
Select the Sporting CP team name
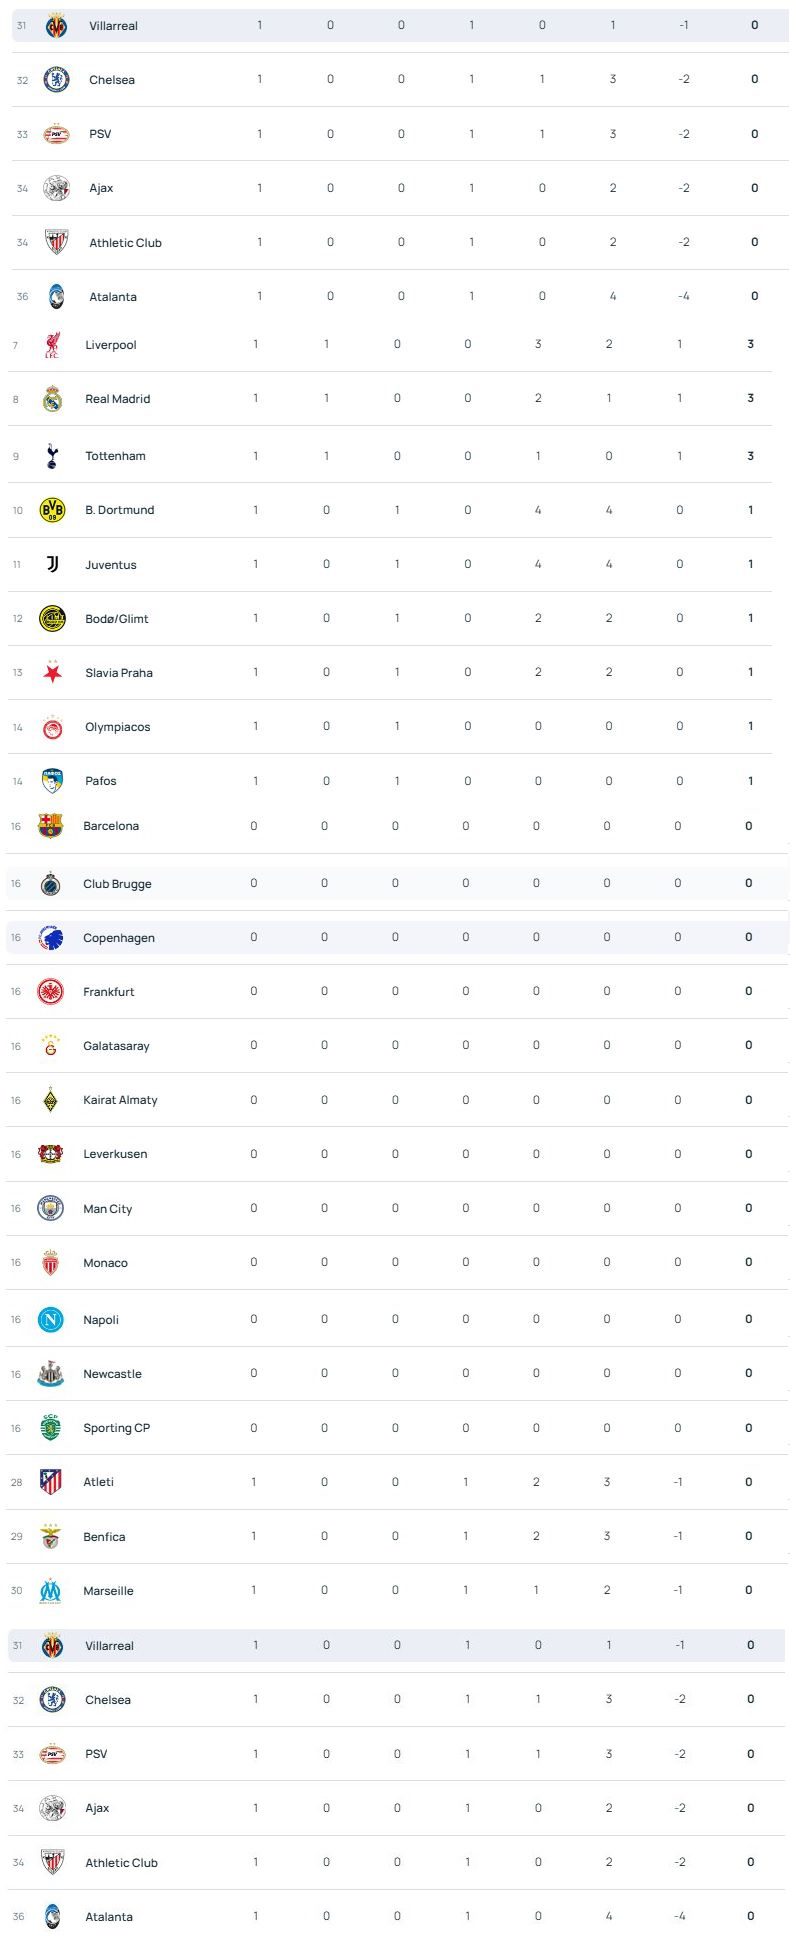117,1428
